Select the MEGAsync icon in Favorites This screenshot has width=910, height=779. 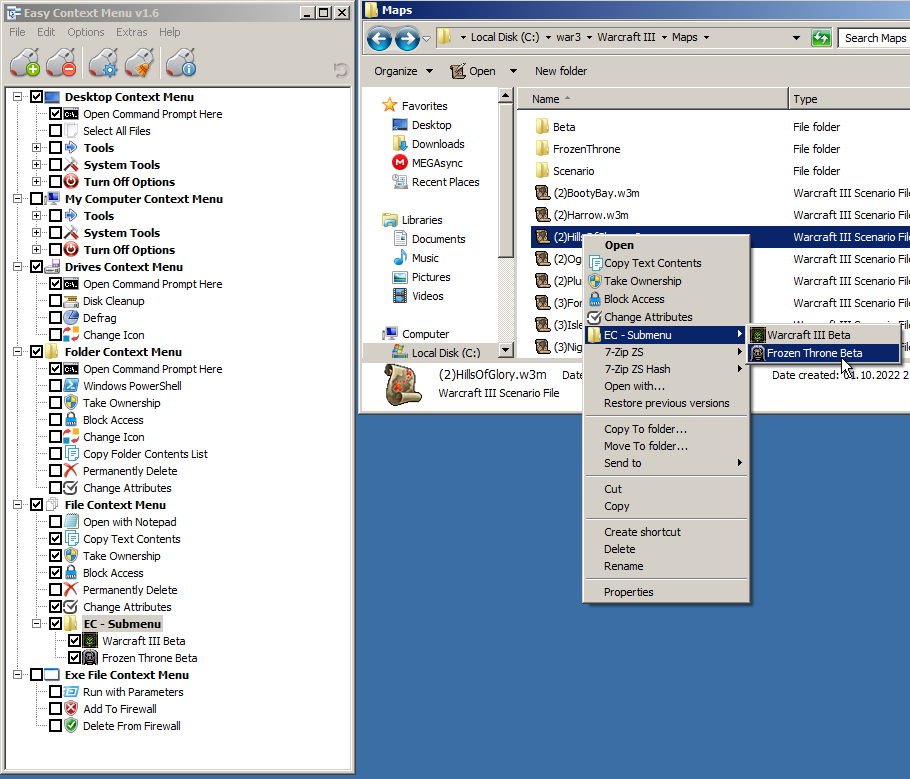(x=400, y=163)
